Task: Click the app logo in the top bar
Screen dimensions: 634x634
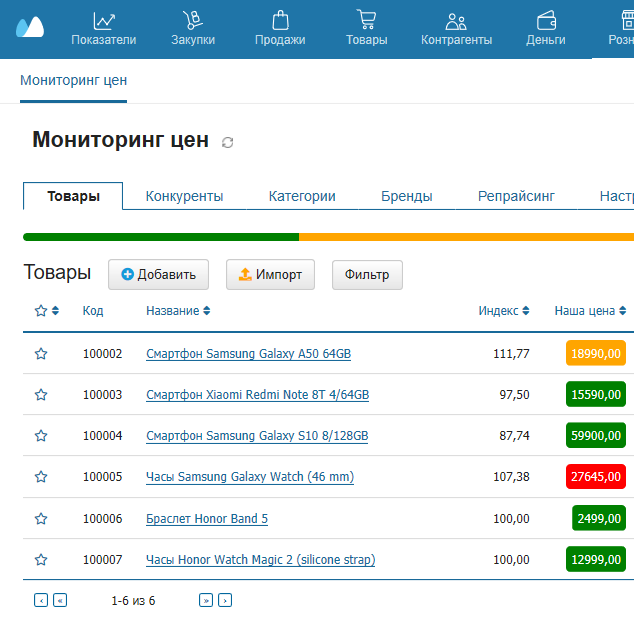Action: pyautogui.click(x=30, y=27)
